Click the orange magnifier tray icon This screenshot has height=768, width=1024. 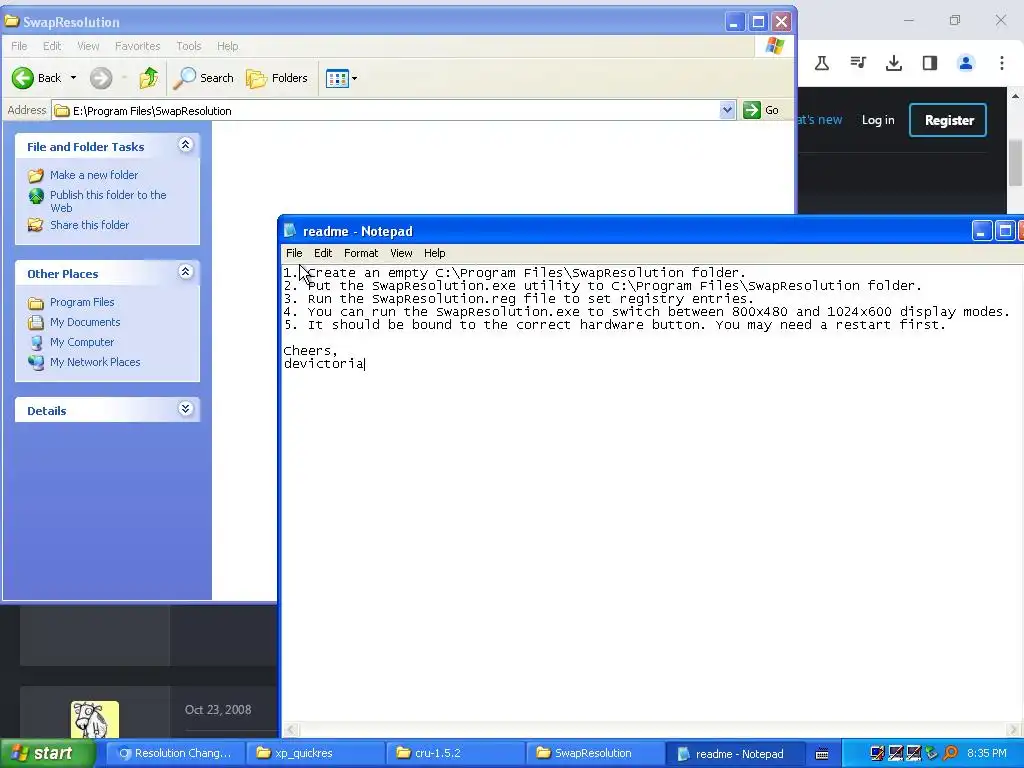pyautogui.click(x=950, y=754)
